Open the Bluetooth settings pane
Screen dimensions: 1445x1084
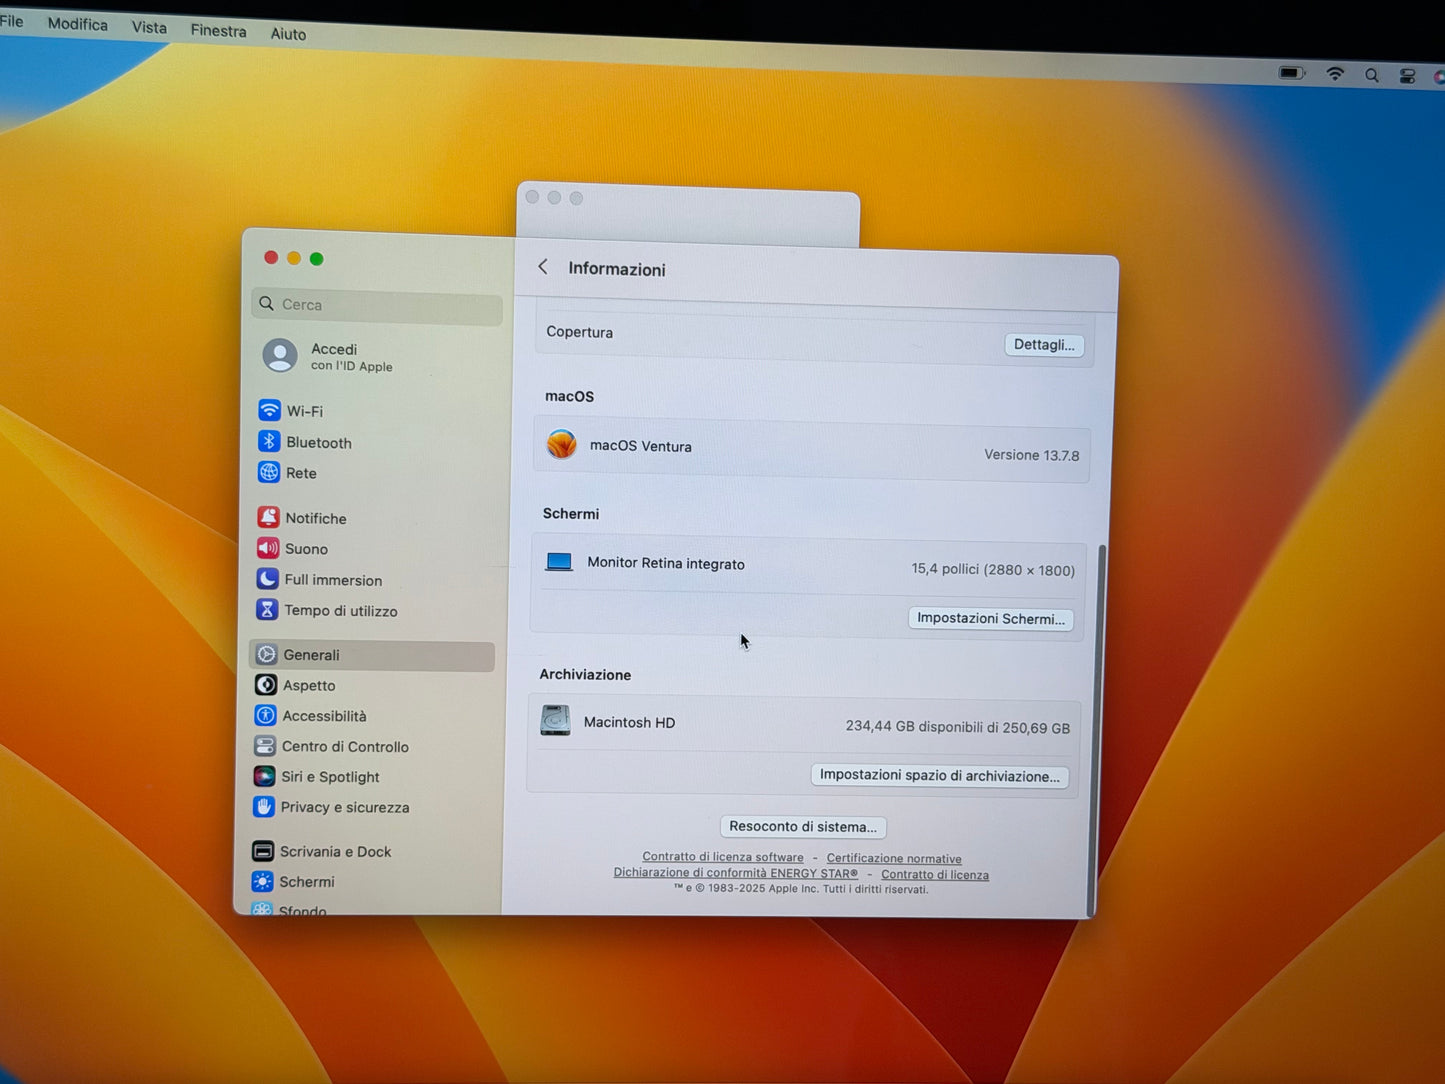click(x=306, y=442)
